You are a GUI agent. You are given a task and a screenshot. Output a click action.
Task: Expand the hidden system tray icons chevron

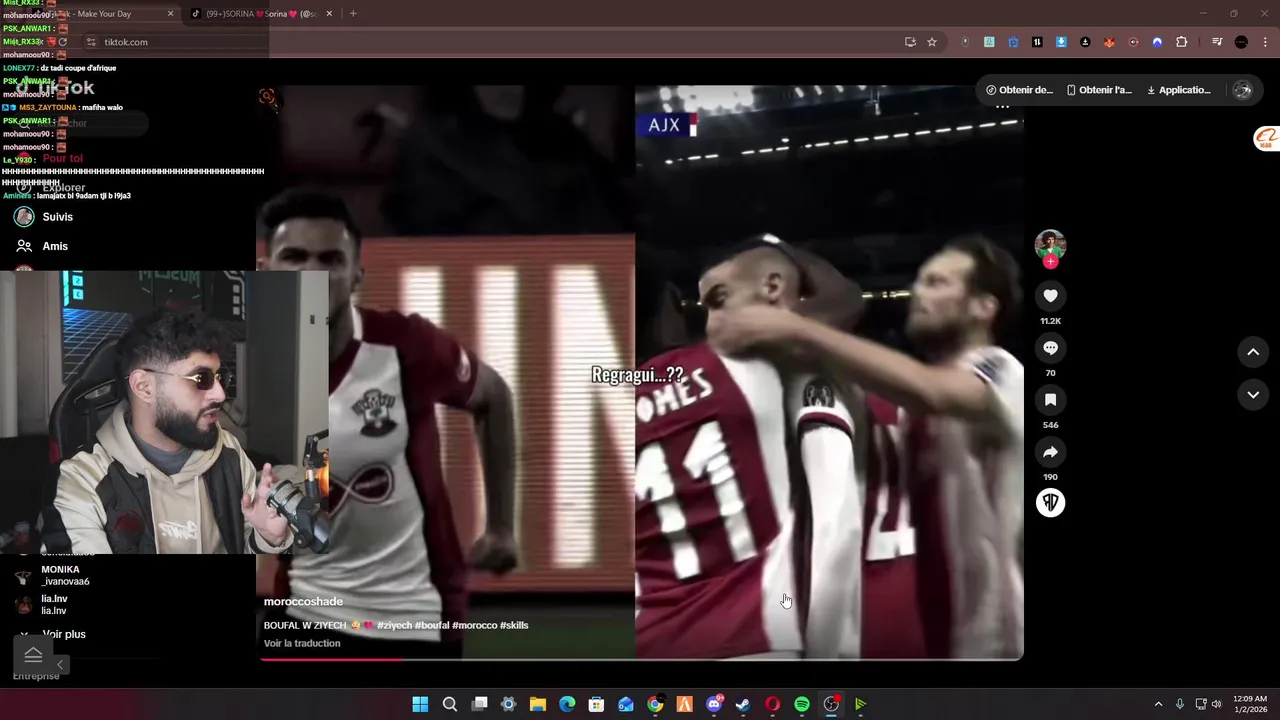1158,704
